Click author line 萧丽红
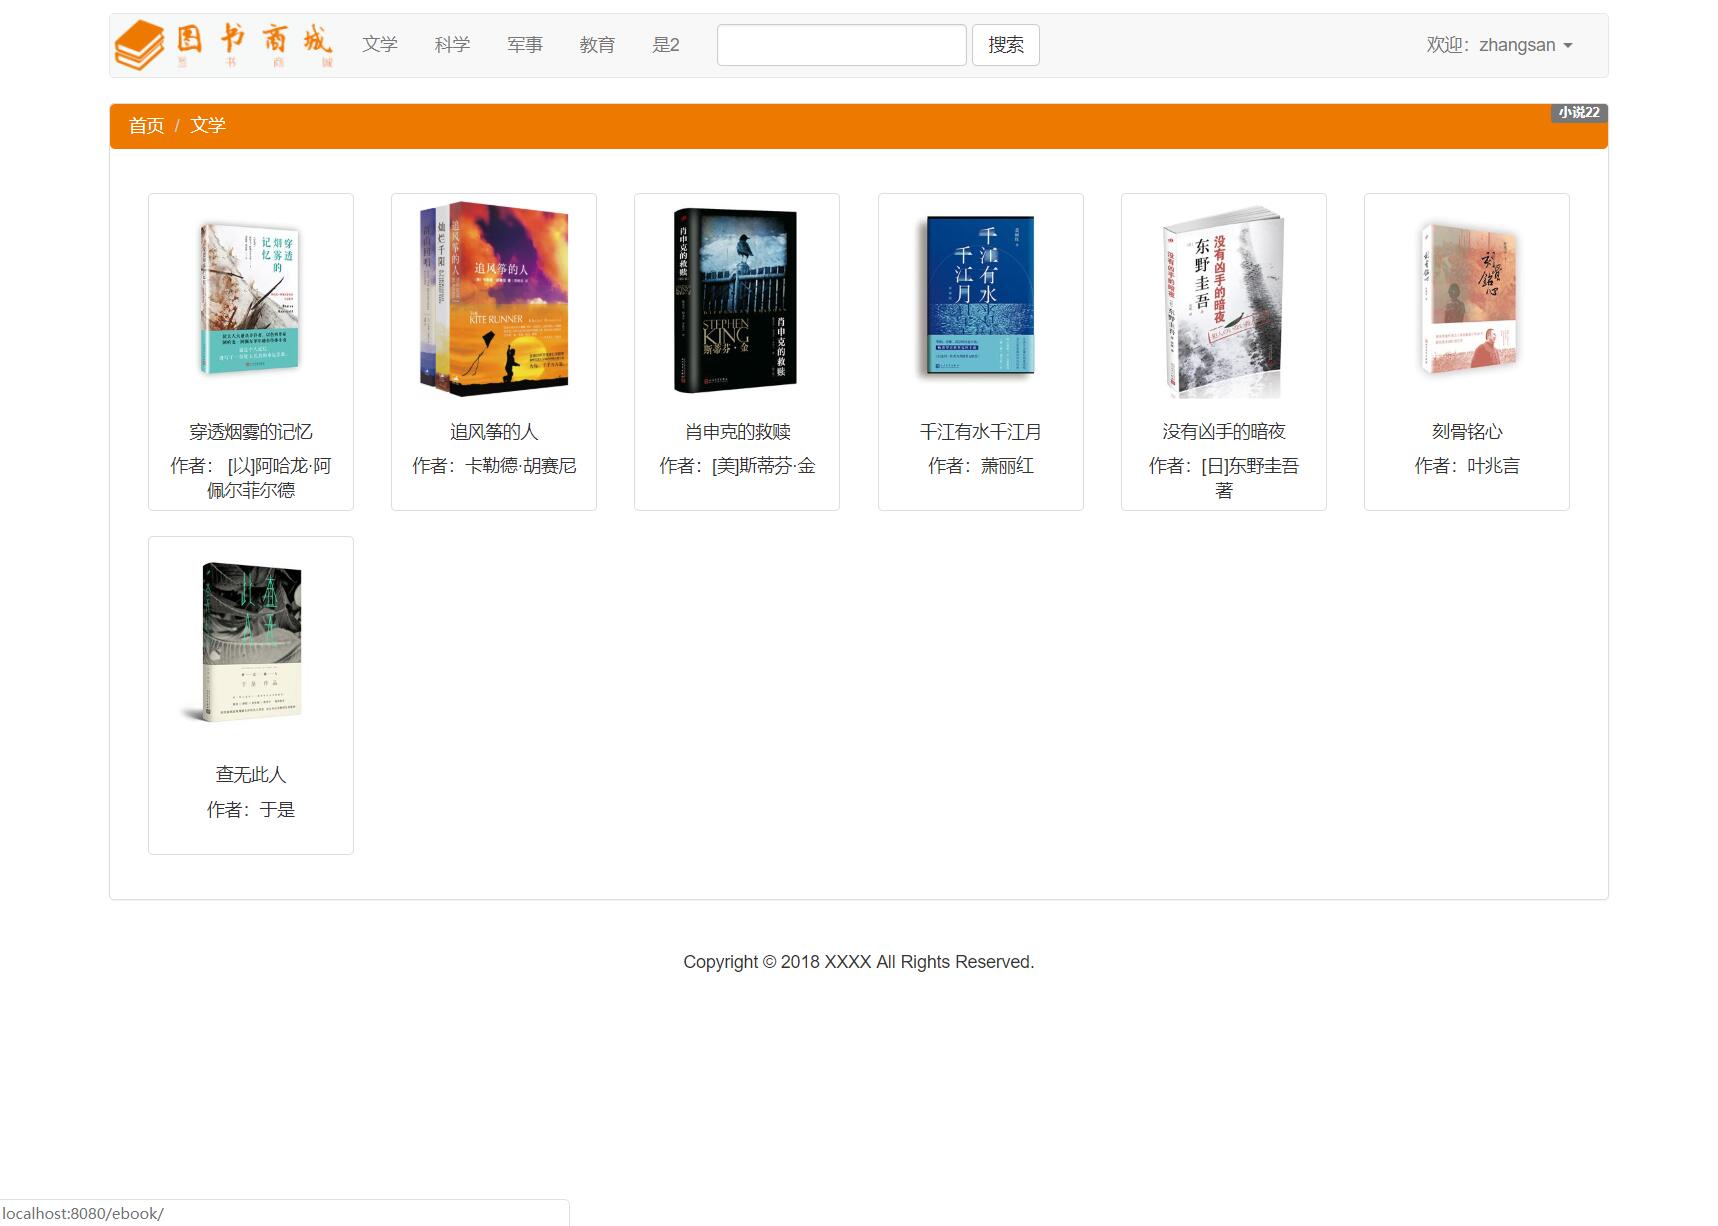Screen dimensions: 1718x1226 (981, 466)
